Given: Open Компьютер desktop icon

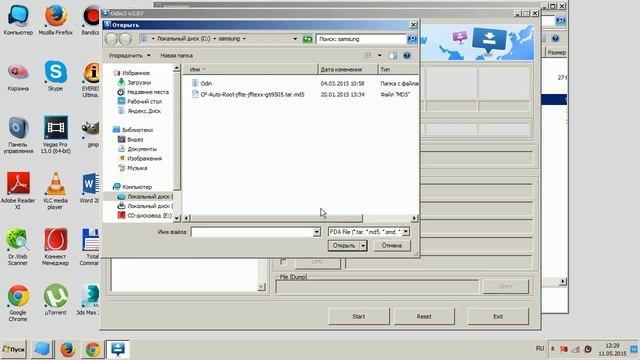Looking at the screenshot, I should (18, 20).
